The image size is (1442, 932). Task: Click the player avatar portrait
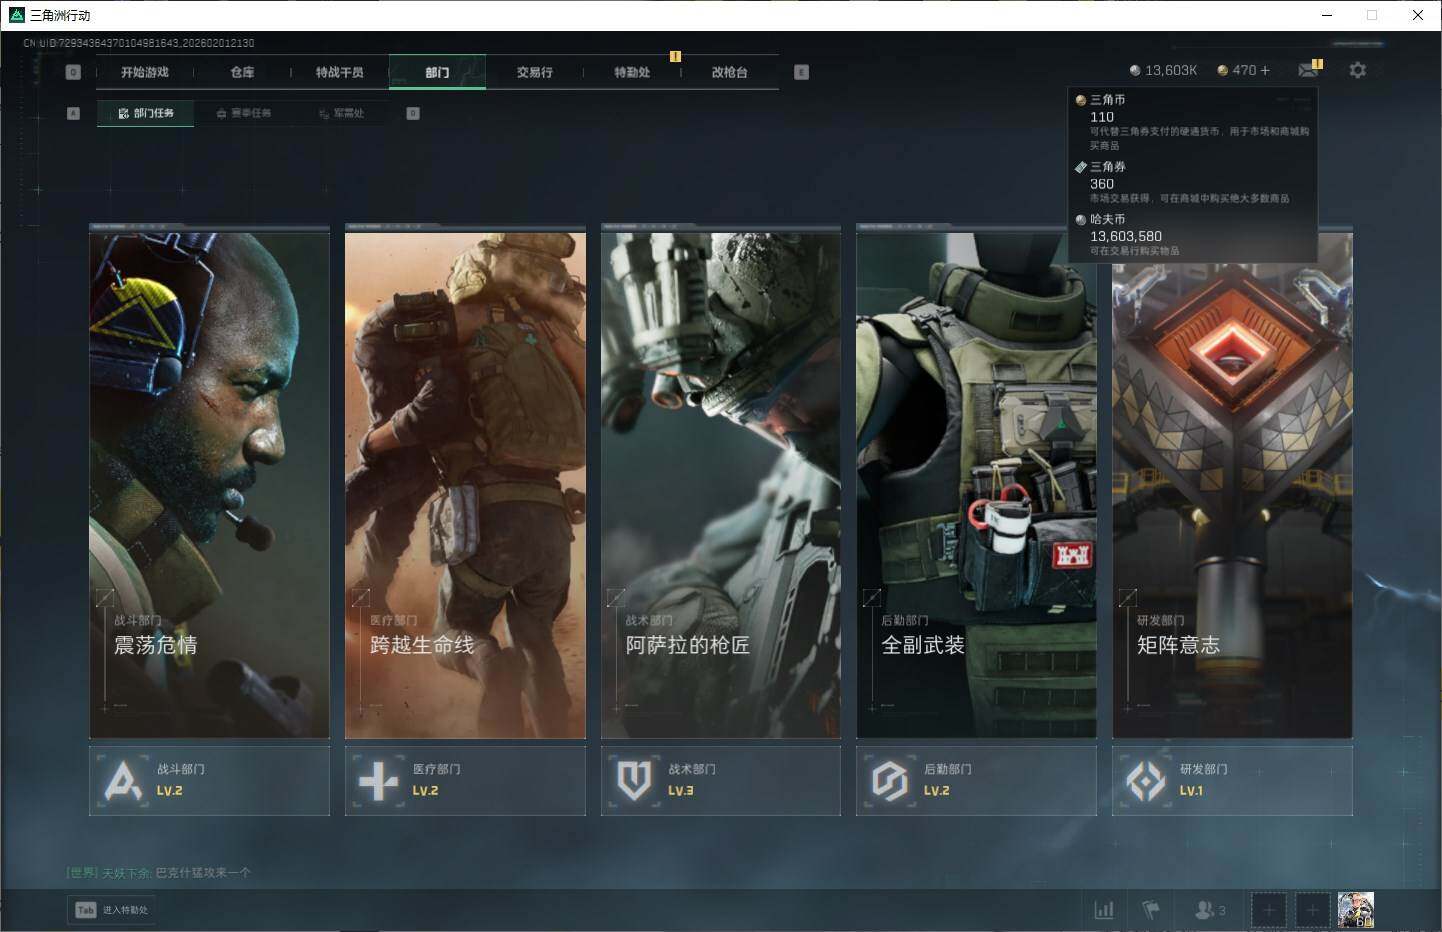coord(1356,910)
